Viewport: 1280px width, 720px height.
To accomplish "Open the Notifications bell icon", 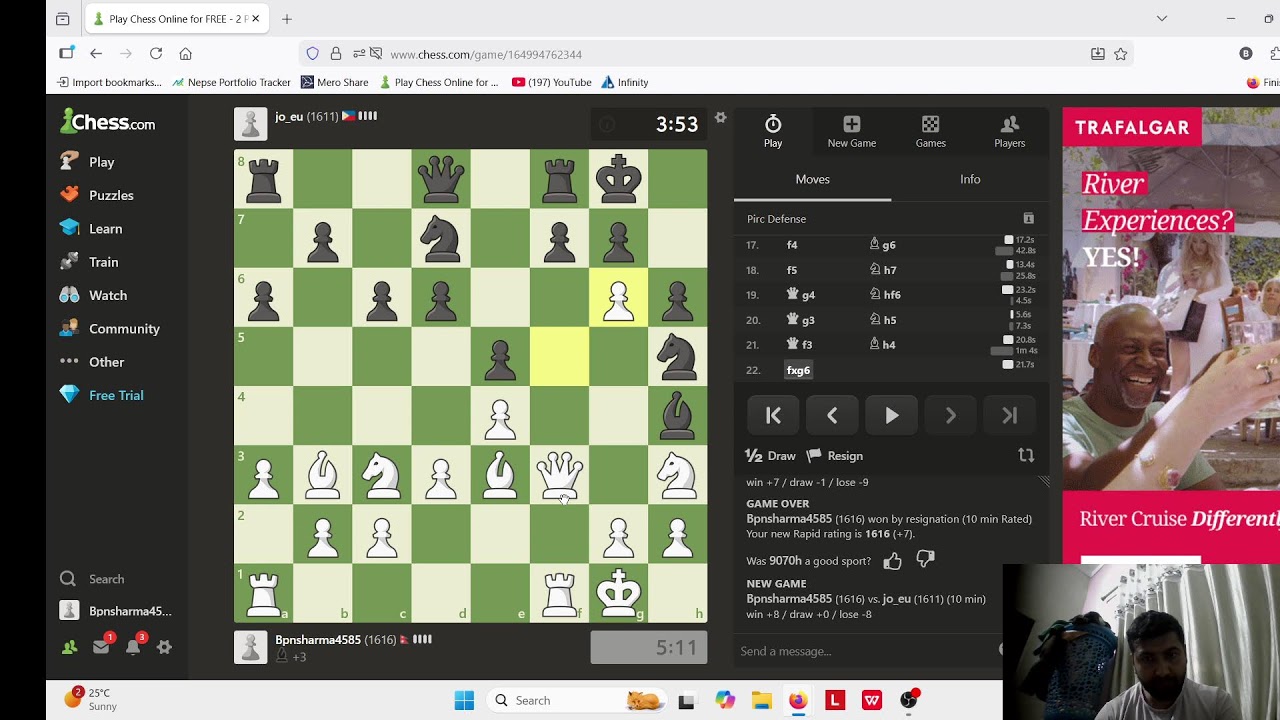I will pos(133,647).
